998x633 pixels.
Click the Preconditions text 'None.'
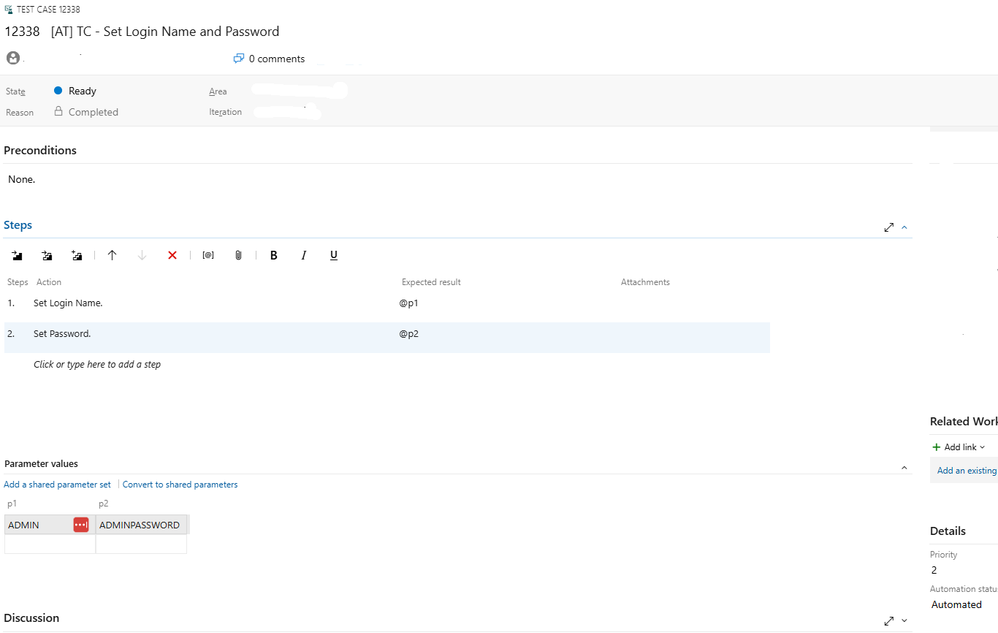pyautogui.click(x=22, y=179)
